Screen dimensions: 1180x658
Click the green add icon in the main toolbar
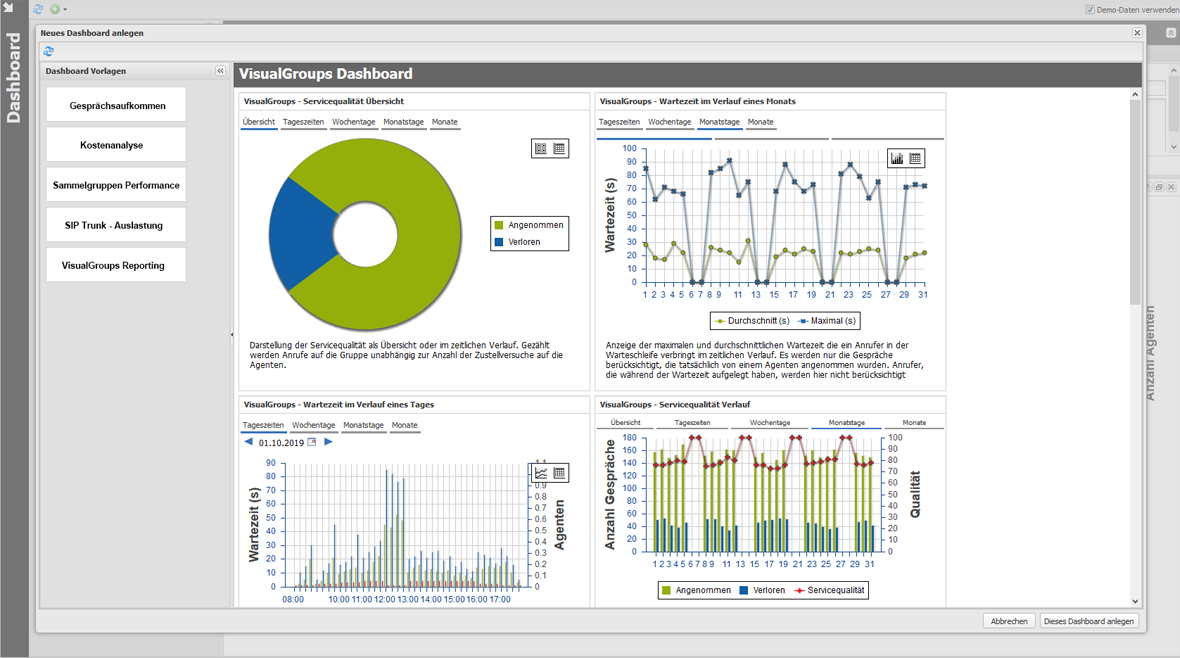(x=55, y=9)
